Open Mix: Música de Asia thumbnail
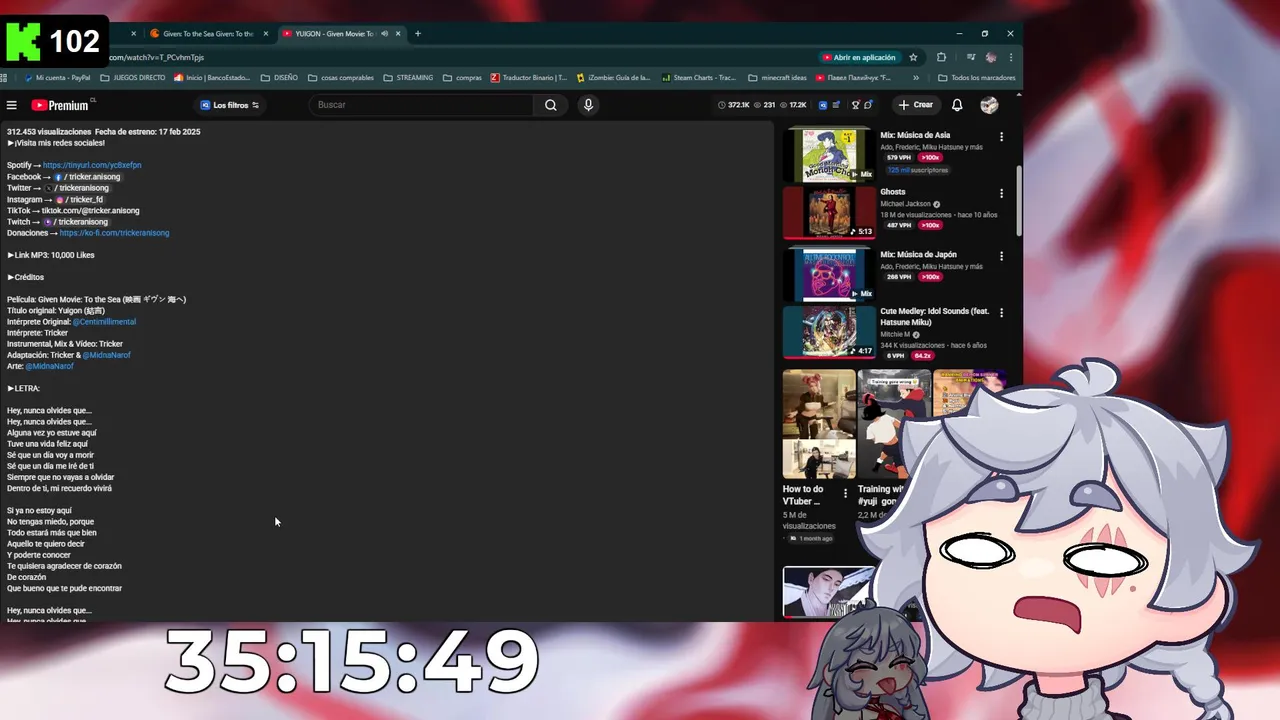 click(x=829, y=154)
